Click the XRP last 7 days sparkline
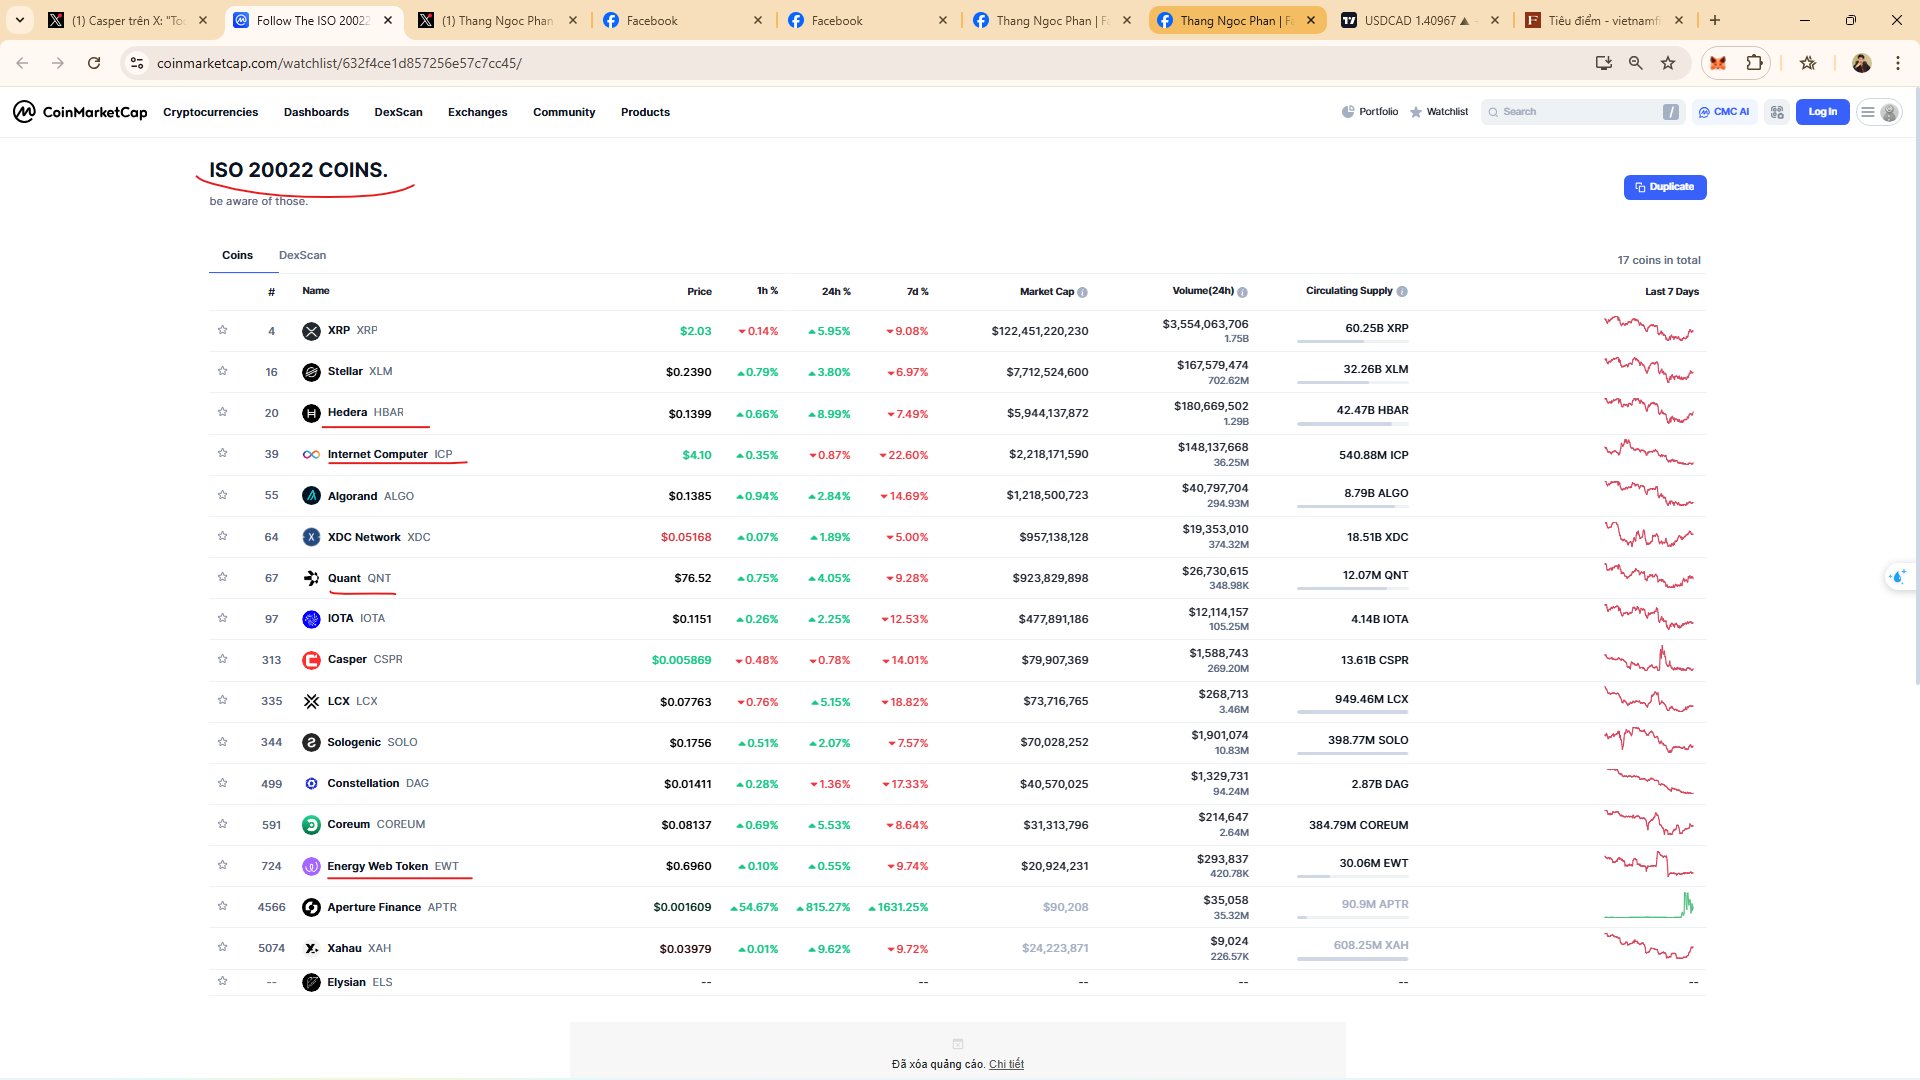 pos(1649,329)
